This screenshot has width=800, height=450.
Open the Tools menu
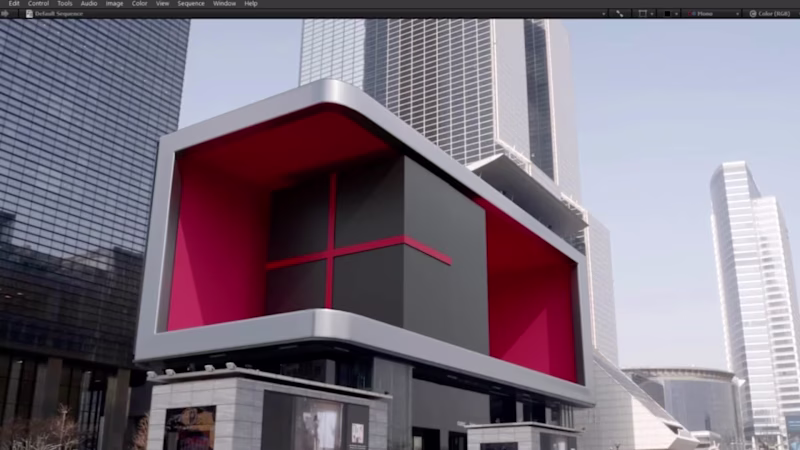click(x=65, y=4)
